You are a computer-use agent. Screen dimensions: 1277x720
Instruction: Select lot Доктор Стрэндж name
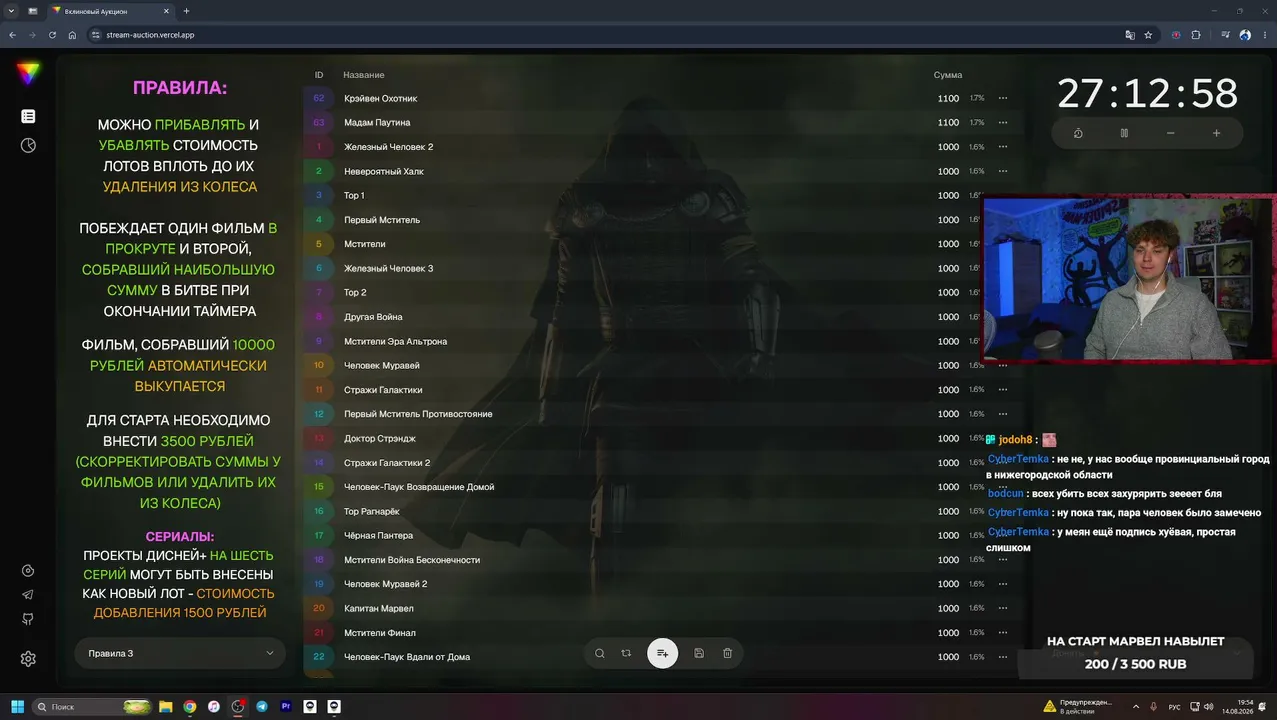click(x=380, y=439)
